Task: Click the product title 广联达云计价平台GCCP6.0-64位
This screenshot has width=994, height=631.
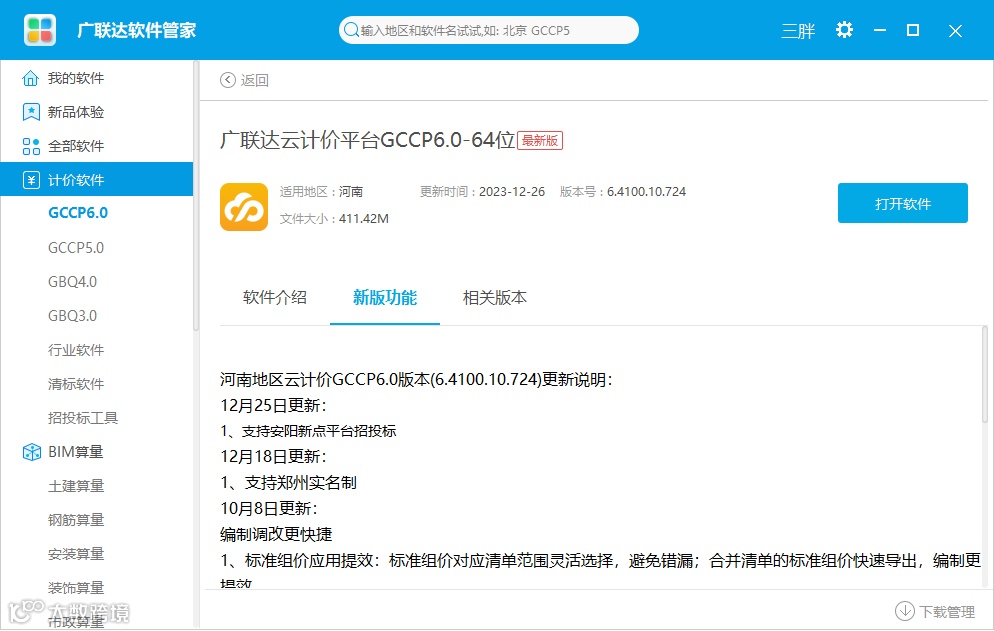Action: (x=368, y=140)
